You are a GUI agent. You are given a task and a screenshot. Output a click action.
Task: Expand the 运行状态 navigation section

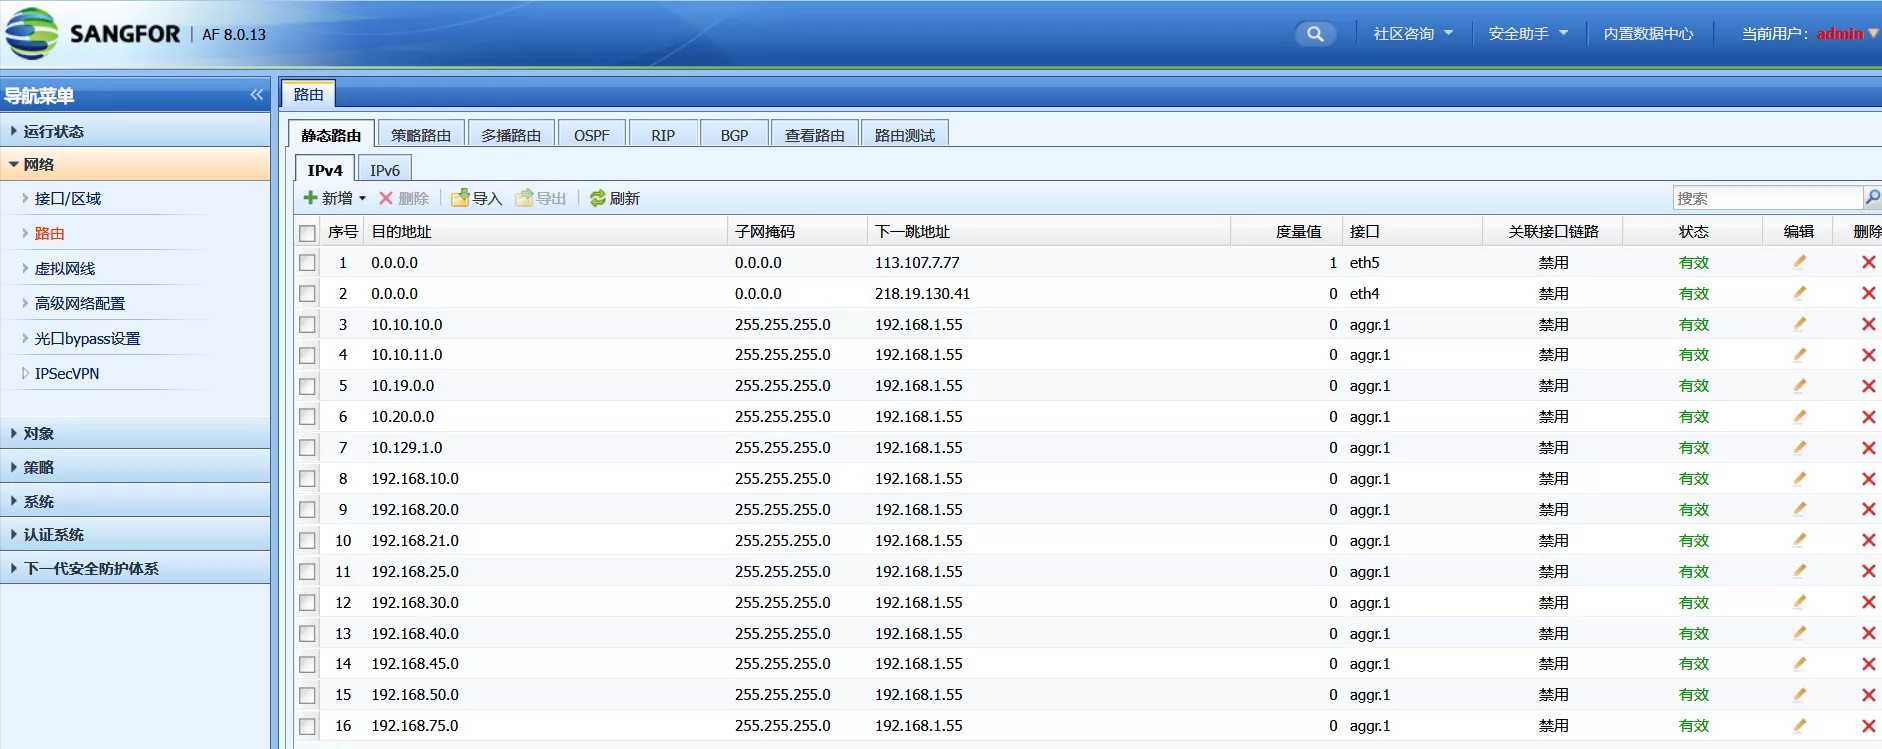(x=54, y=131)
